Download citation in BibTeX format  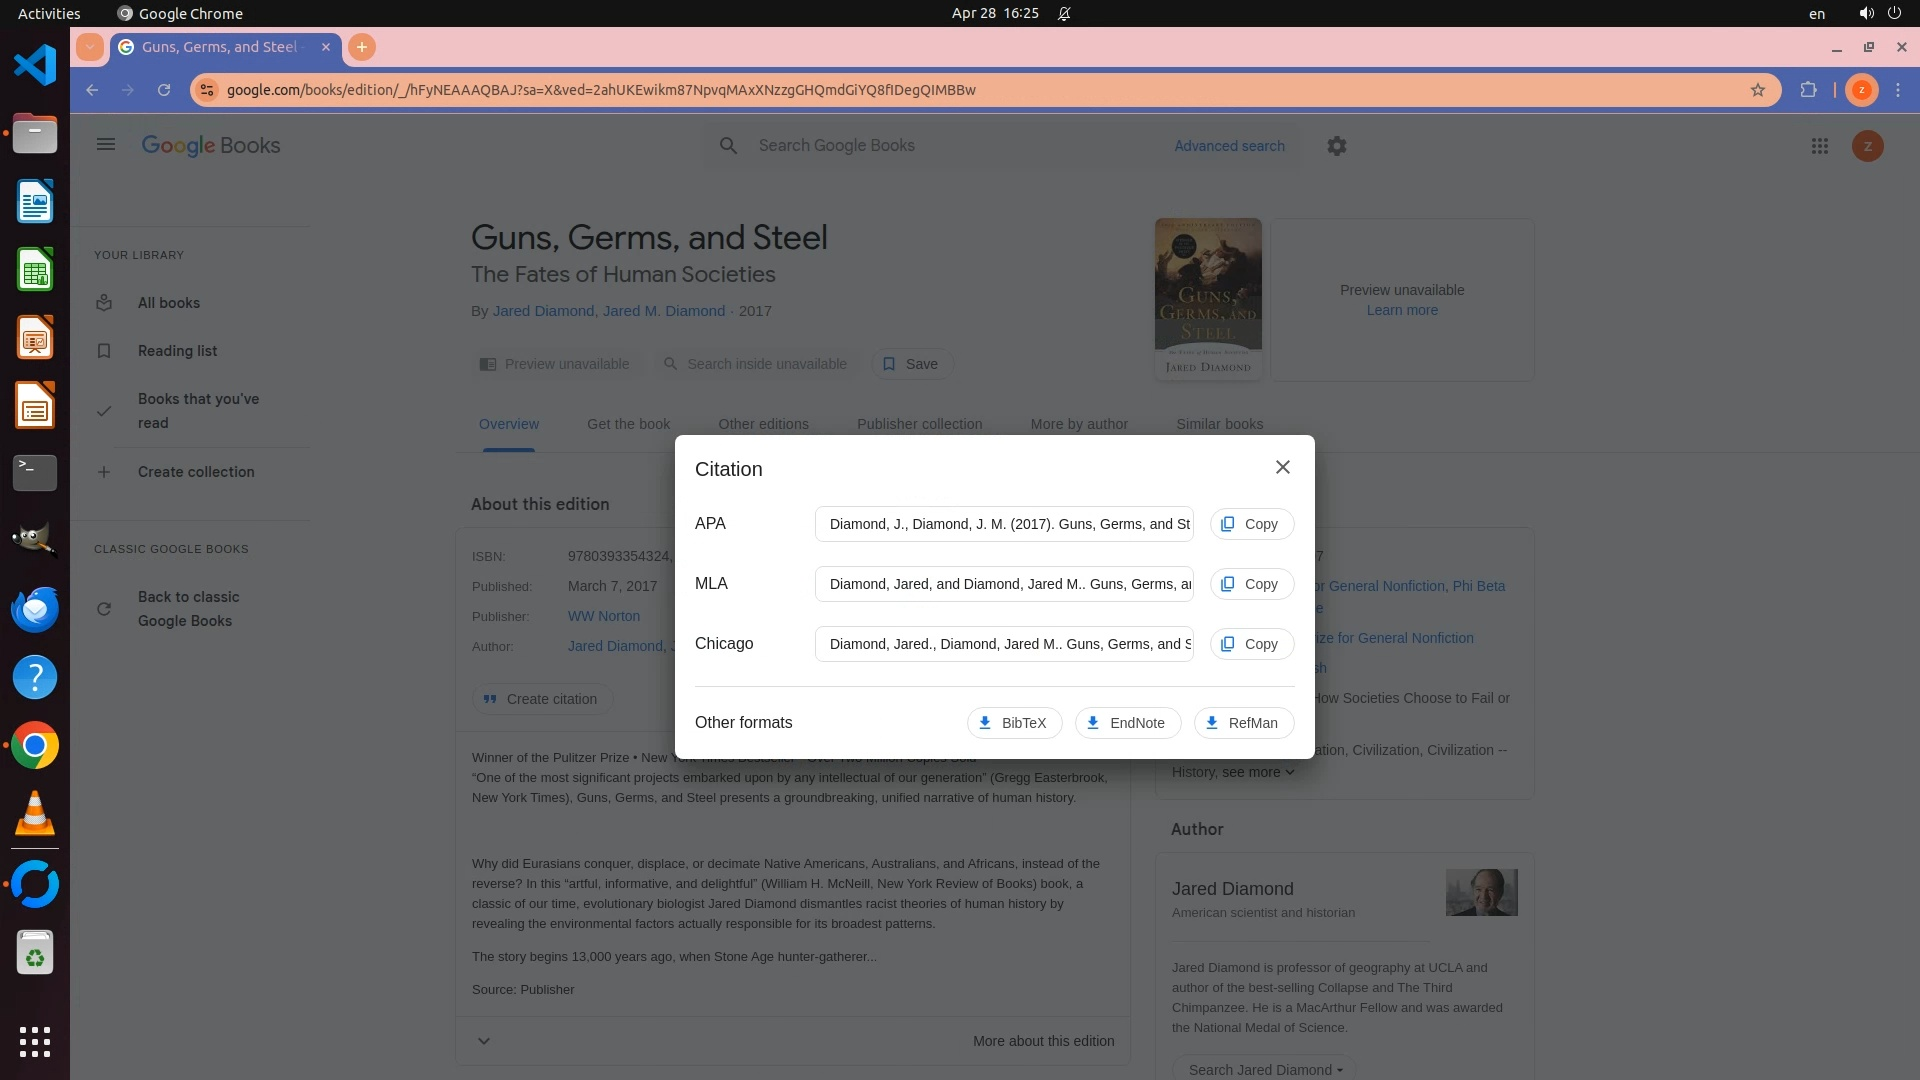click(x=1013, y=723)
